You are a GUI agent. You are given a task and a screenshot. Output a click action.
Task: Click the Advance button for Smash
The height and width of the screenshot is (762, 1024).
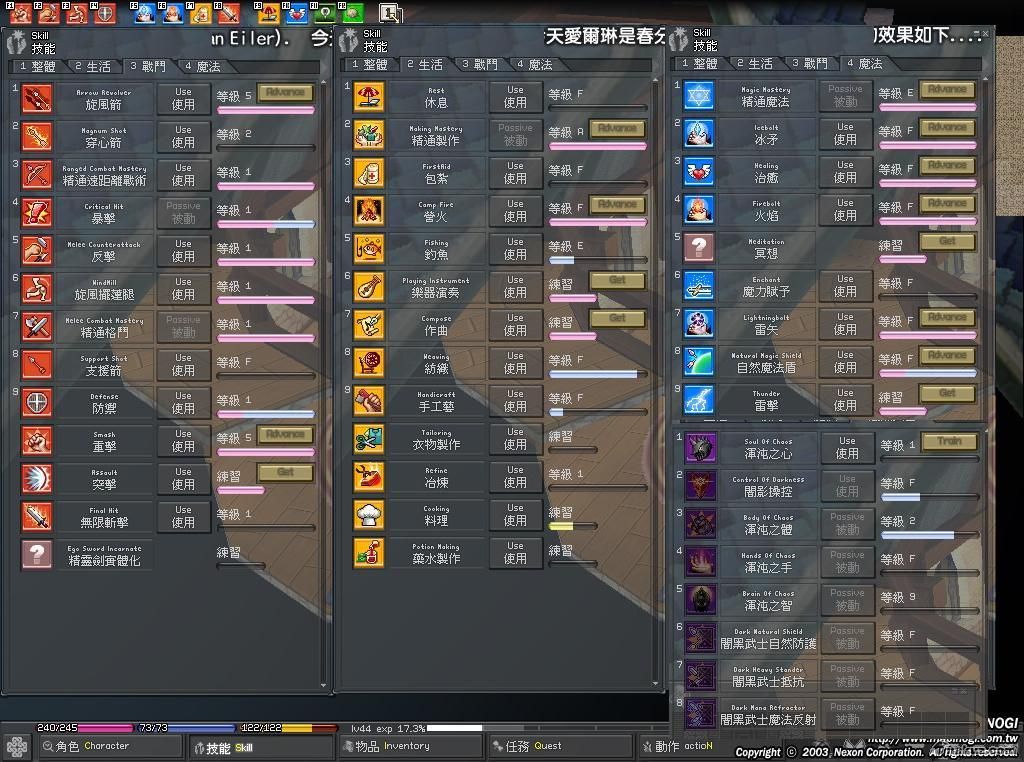285,434
